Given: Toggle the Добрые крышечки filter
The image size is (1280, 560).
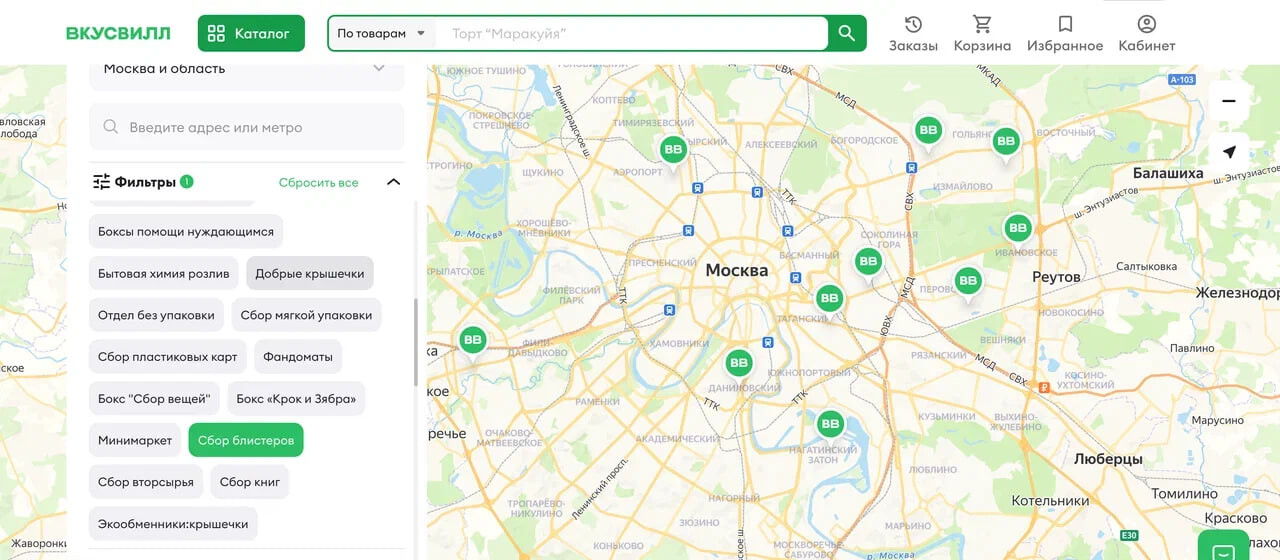Looking at the screenshot, I should 310,273.
